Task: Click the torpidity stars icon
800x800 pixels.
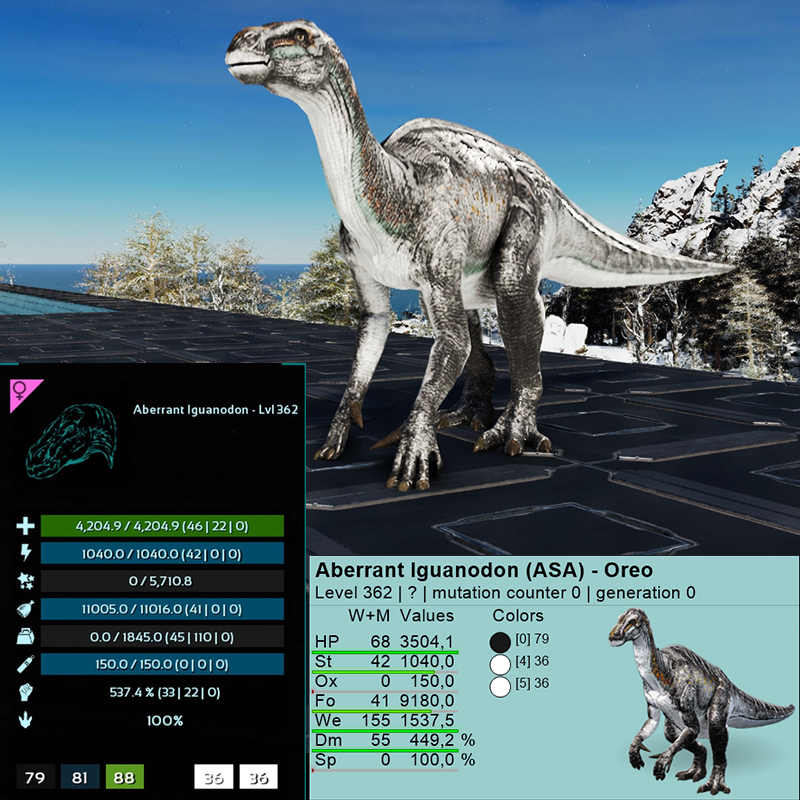Action: [26, 581]
